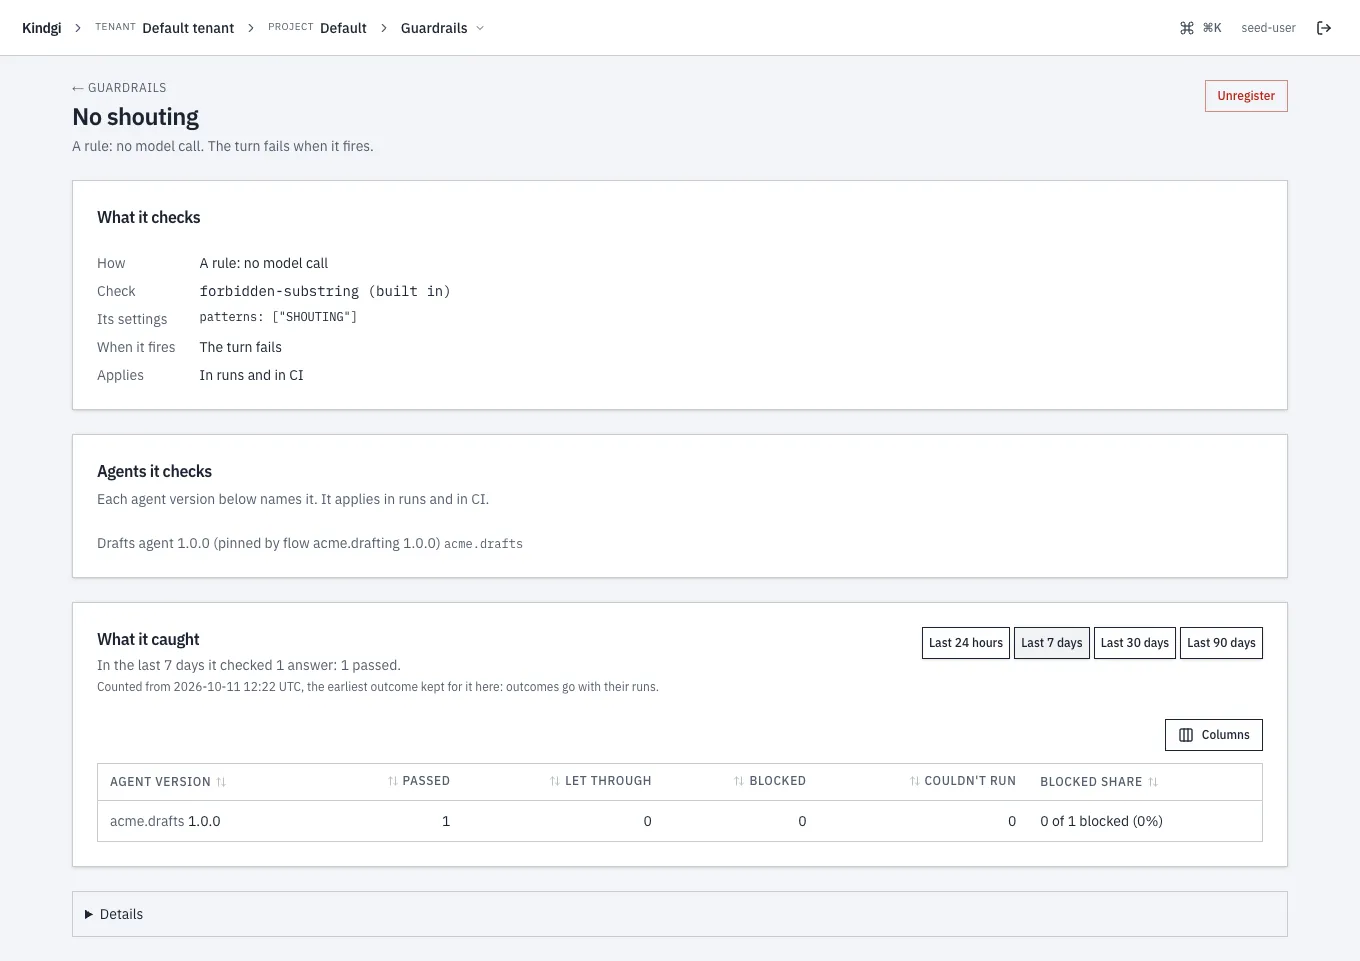Click the Unregister button
The height and width of the screenshot is (961, 1360).
pos(1246,96)
